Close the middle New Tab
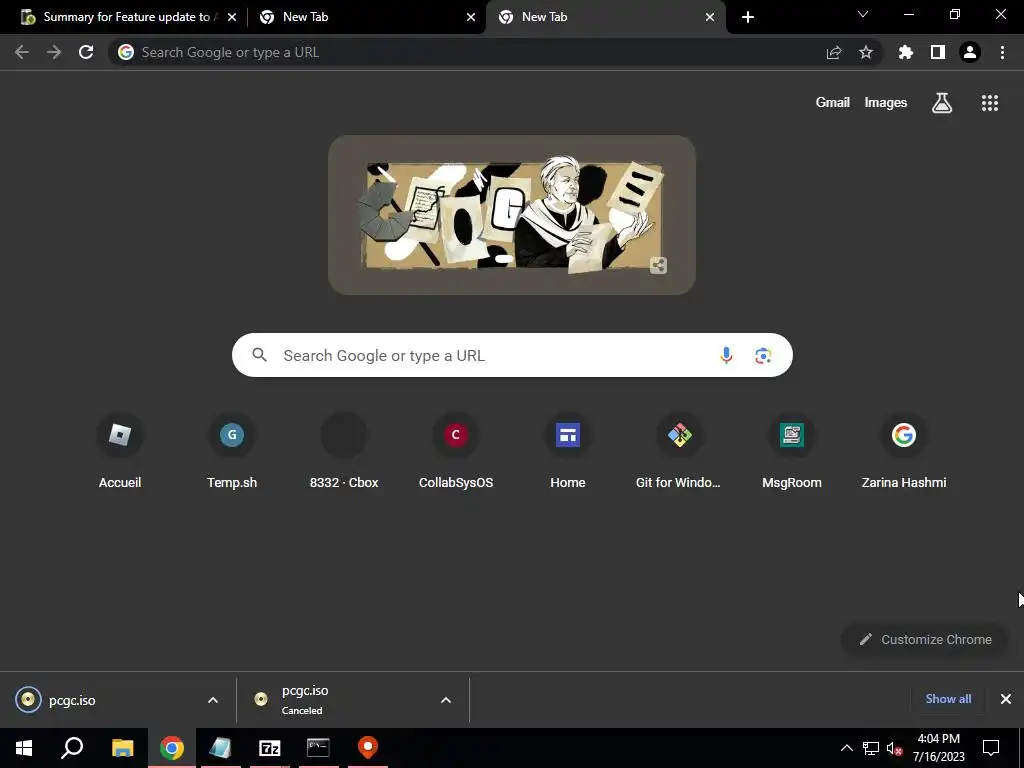Image resolution: width=1024 pixels, height=768 pixels. (x=471, y=17)
